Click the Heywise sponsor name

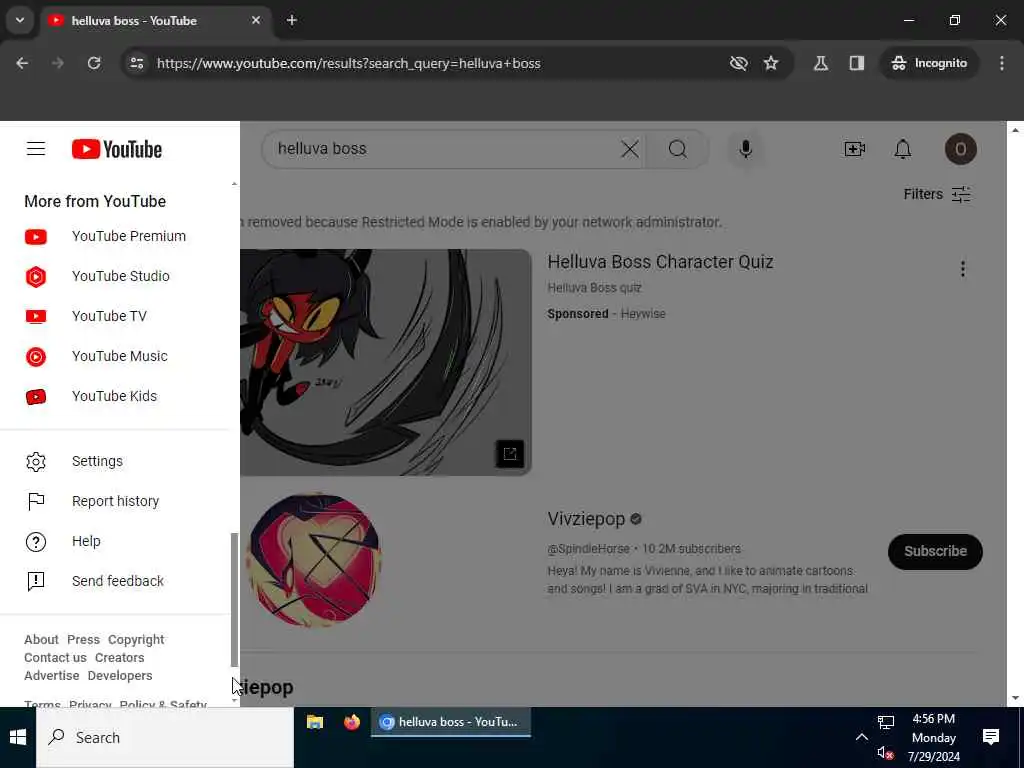tap(643, 313)
